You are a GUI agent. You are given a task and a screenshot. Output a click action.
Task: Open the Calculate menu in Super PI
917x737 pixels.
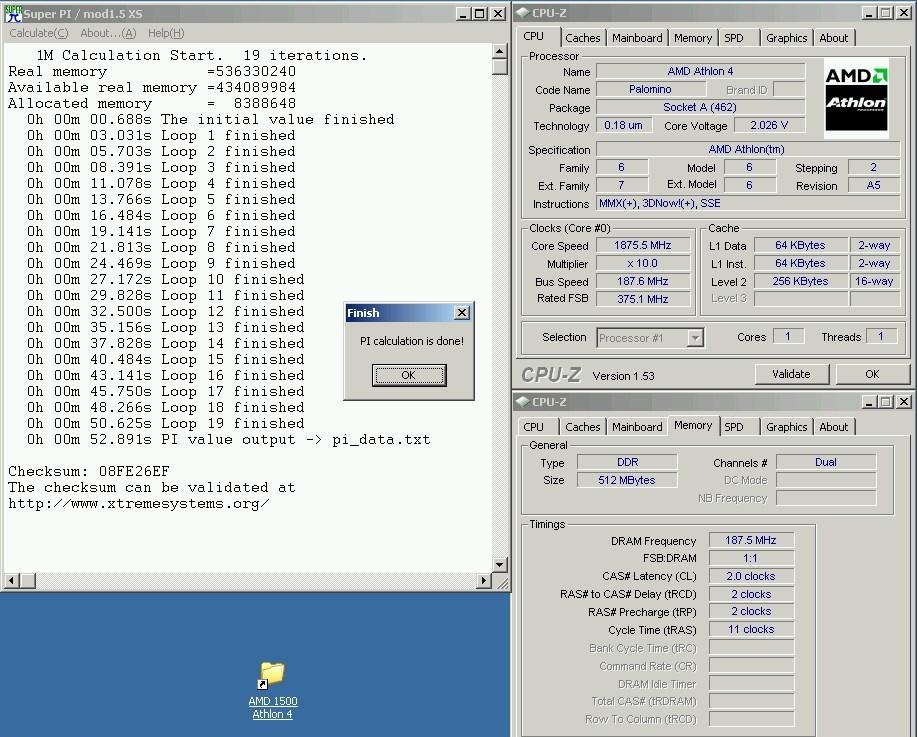click(39, 33)
